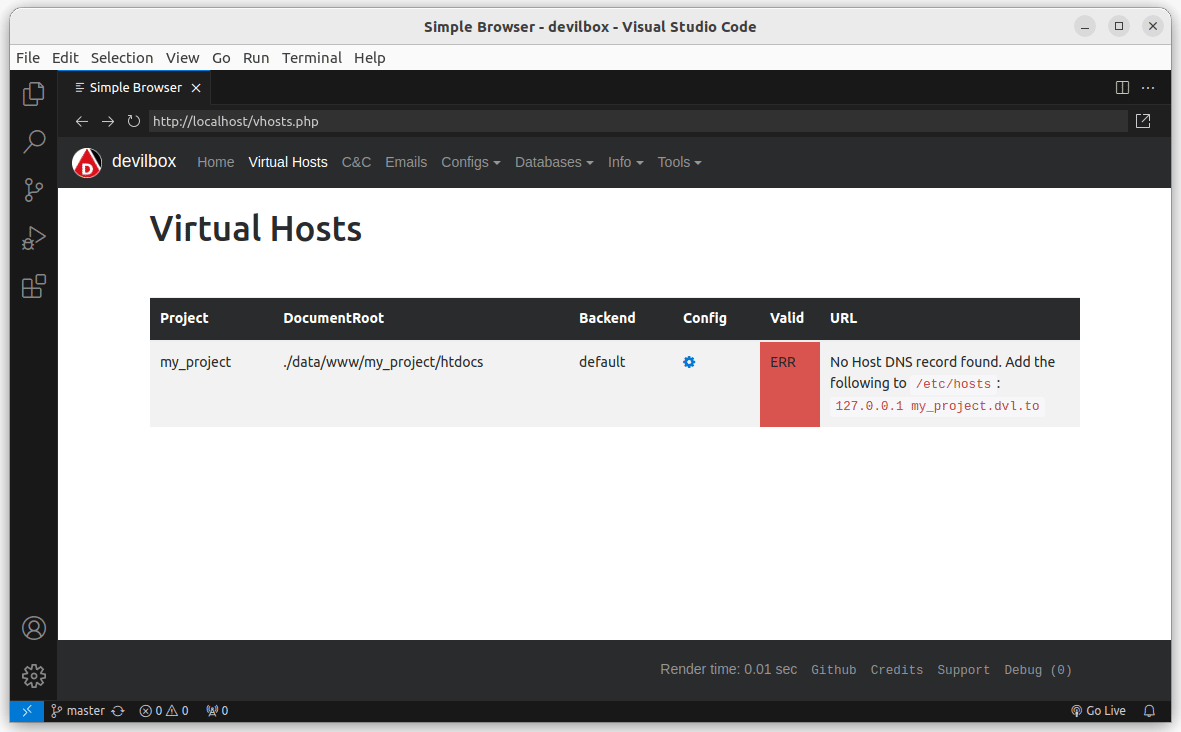Viewport: 1181px width, 732px height.
Task: Open the Extensions view icon
Action: tap(34, 287)
